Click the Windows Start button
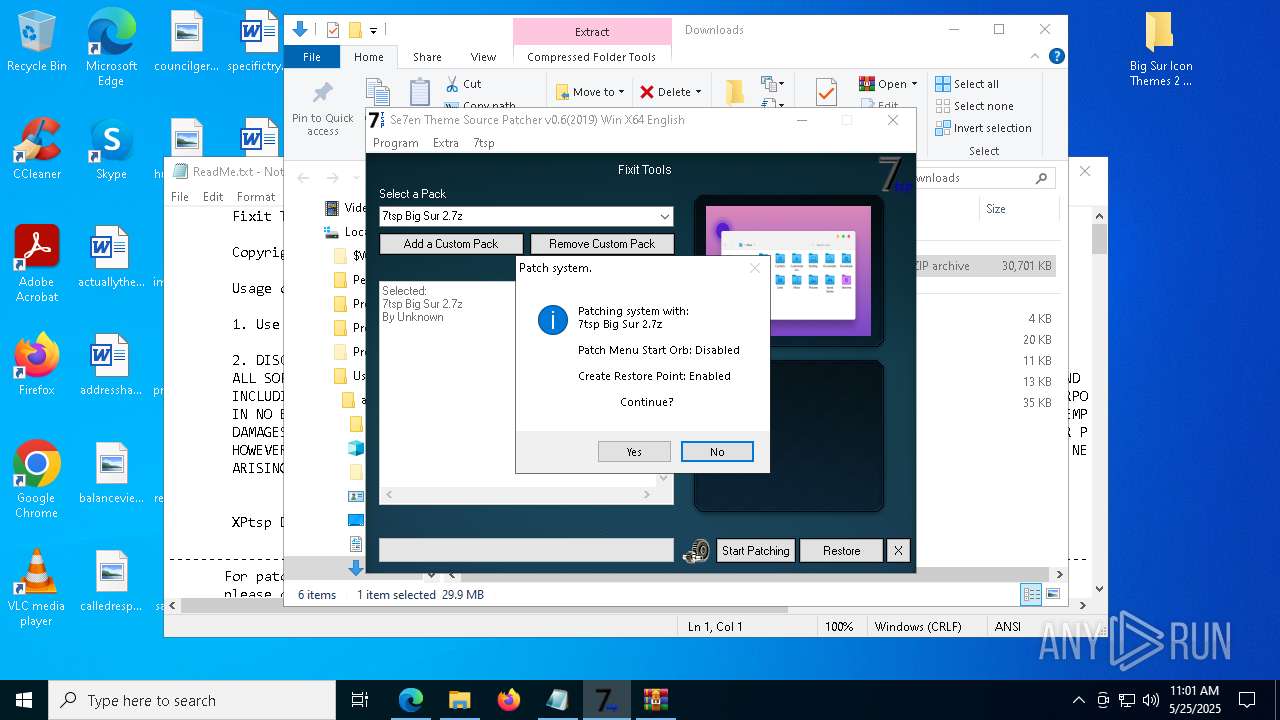 24,700
